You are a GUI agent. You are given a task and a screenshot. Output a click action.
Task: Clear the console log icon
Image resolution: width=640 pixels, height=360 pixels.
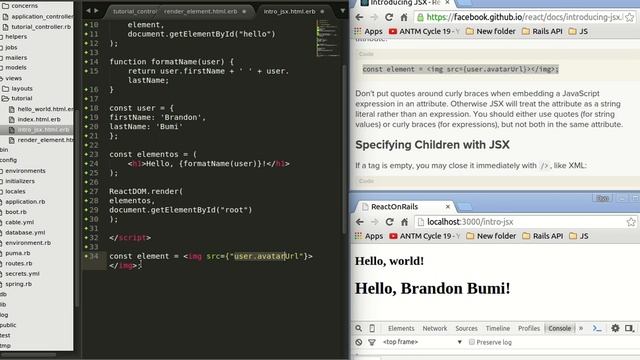(358, 342)
